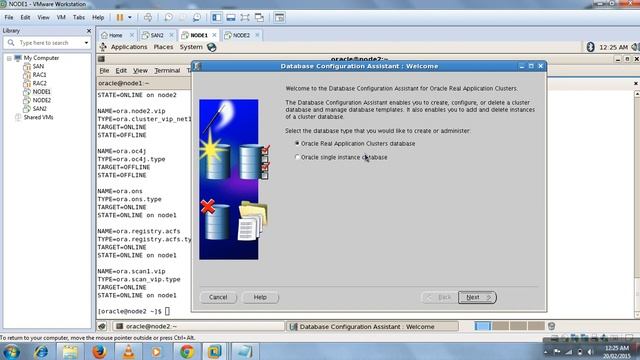Switch to Unity mode
This screenshot has height=360, width=640.
click(x=259, y=18)
